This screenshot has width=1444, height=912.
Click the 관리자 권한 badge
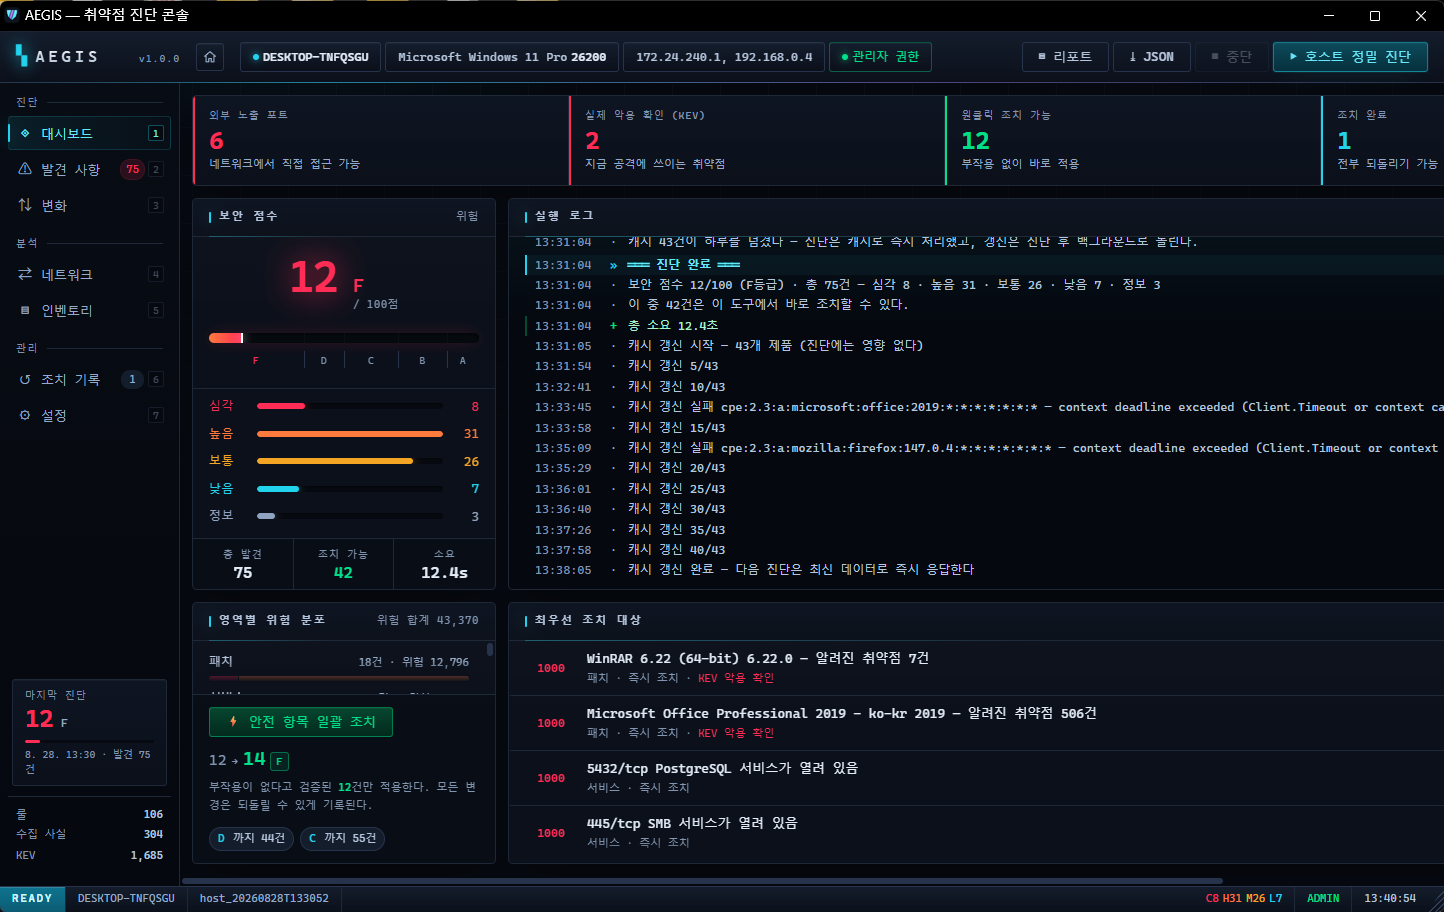(x=880, y=57)
